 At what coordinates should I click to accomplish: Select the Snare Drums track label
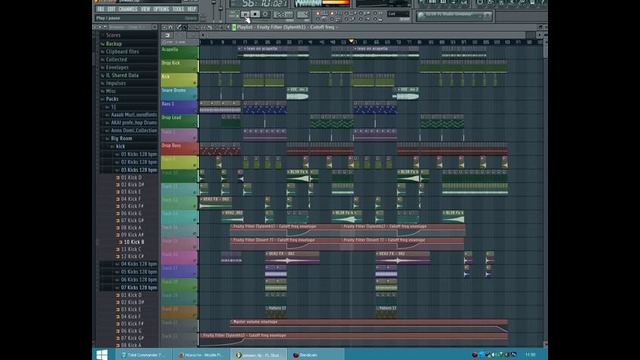pyautogui.click(x=173, y=90)
